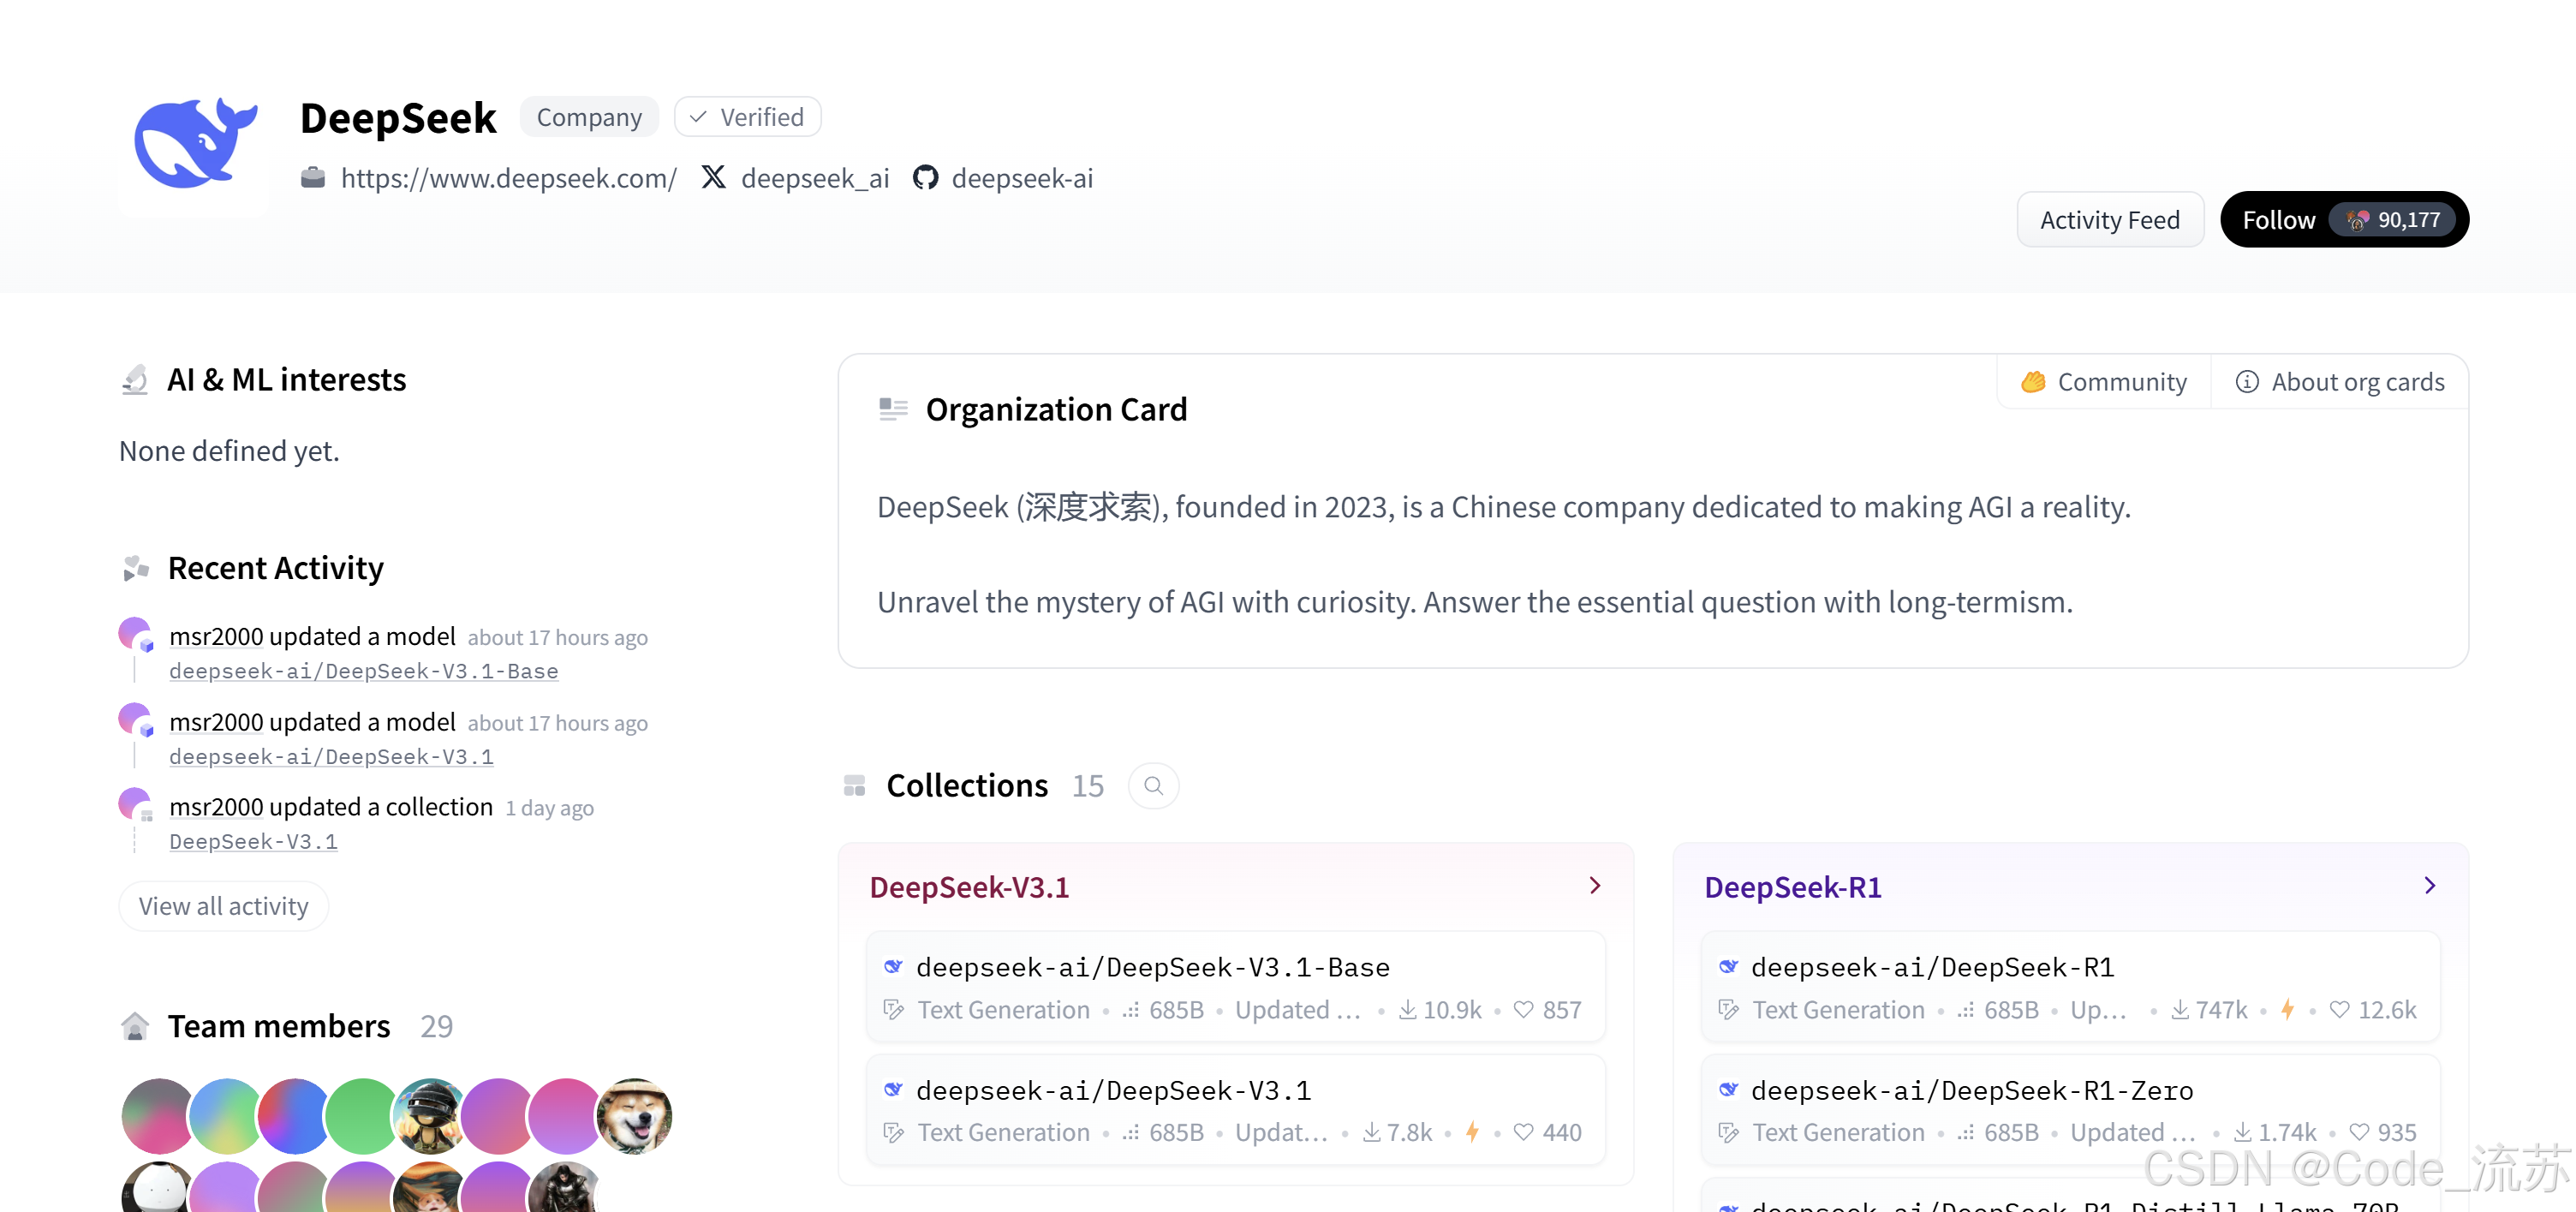Click the Company badge
The height and width of the screenshot is (1212, 2576).
(x=589, y=117)
